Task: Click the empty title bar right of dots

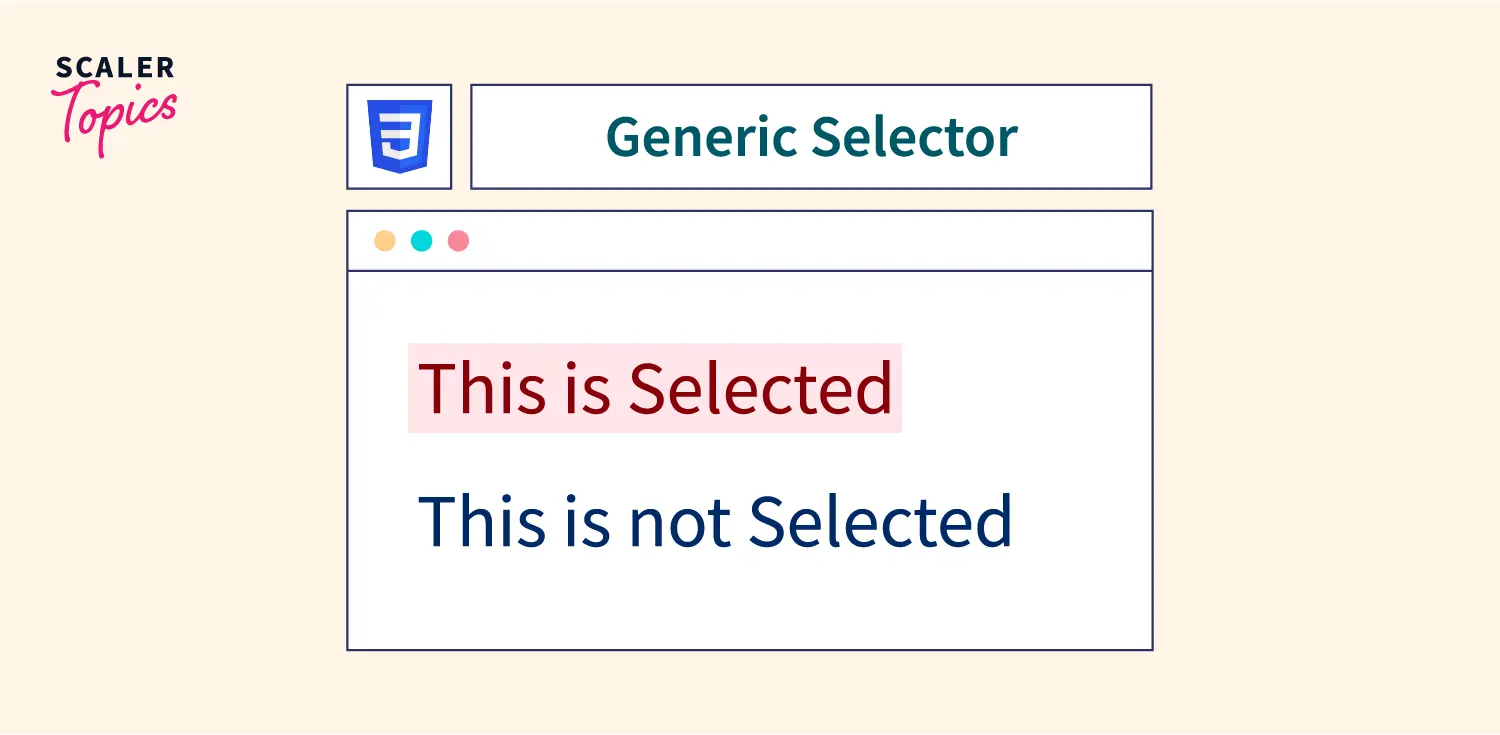Action: tap(800, 241)
